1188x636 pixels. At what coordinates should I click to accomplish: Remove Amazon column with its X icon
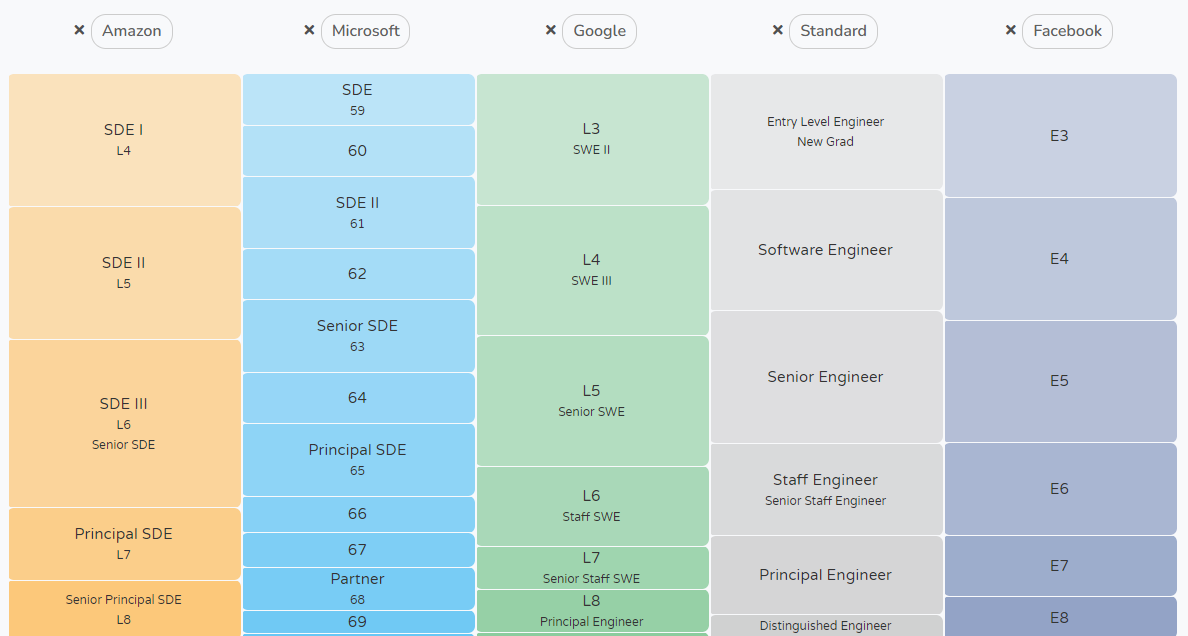pyautogui.click(x=79, y=31)
